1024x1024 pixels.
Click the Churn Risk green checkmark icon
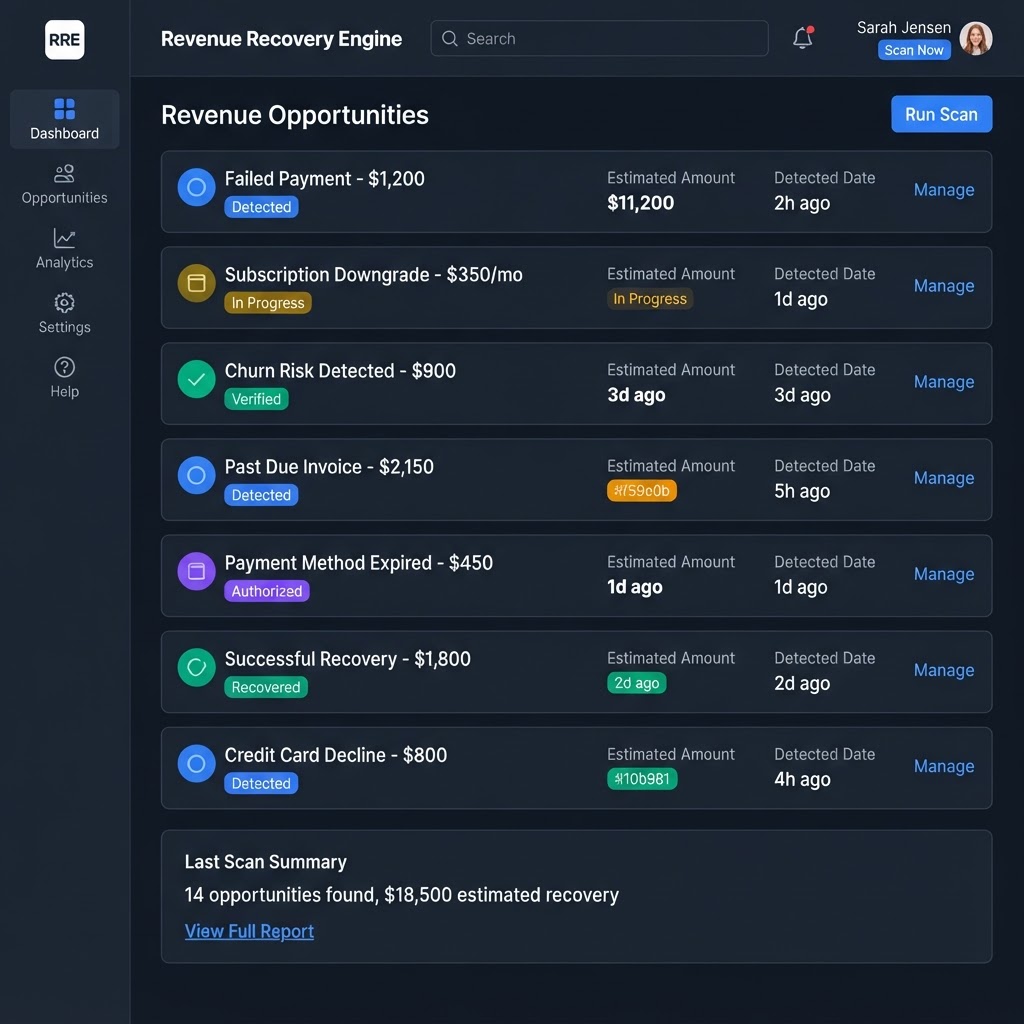197,379
